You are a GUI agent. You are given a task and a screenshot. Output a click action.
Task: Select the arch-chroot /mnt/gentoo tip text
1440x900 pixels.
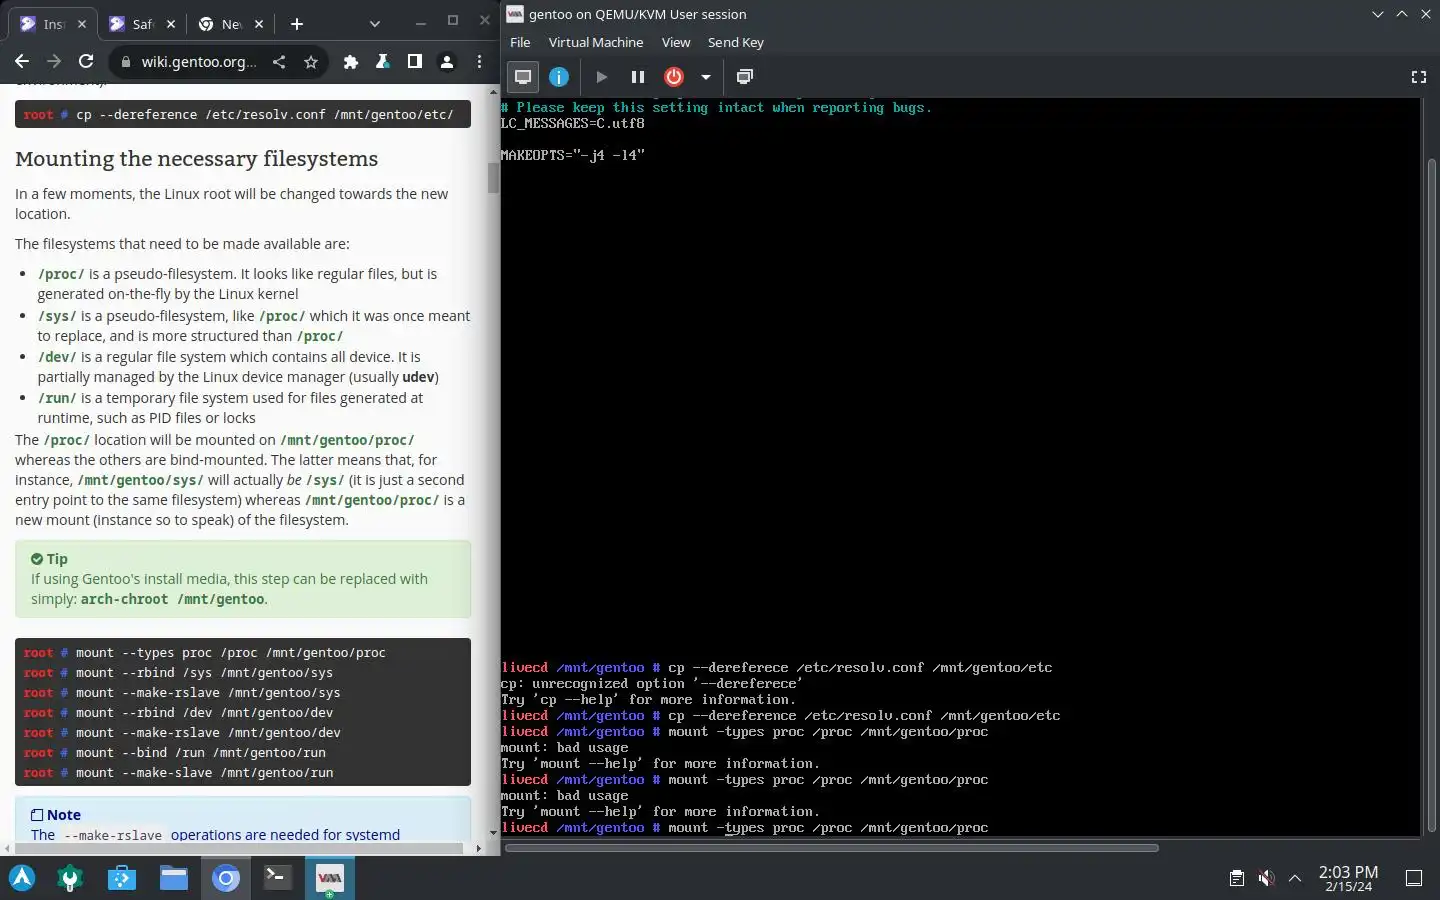[x=172, y=599]
